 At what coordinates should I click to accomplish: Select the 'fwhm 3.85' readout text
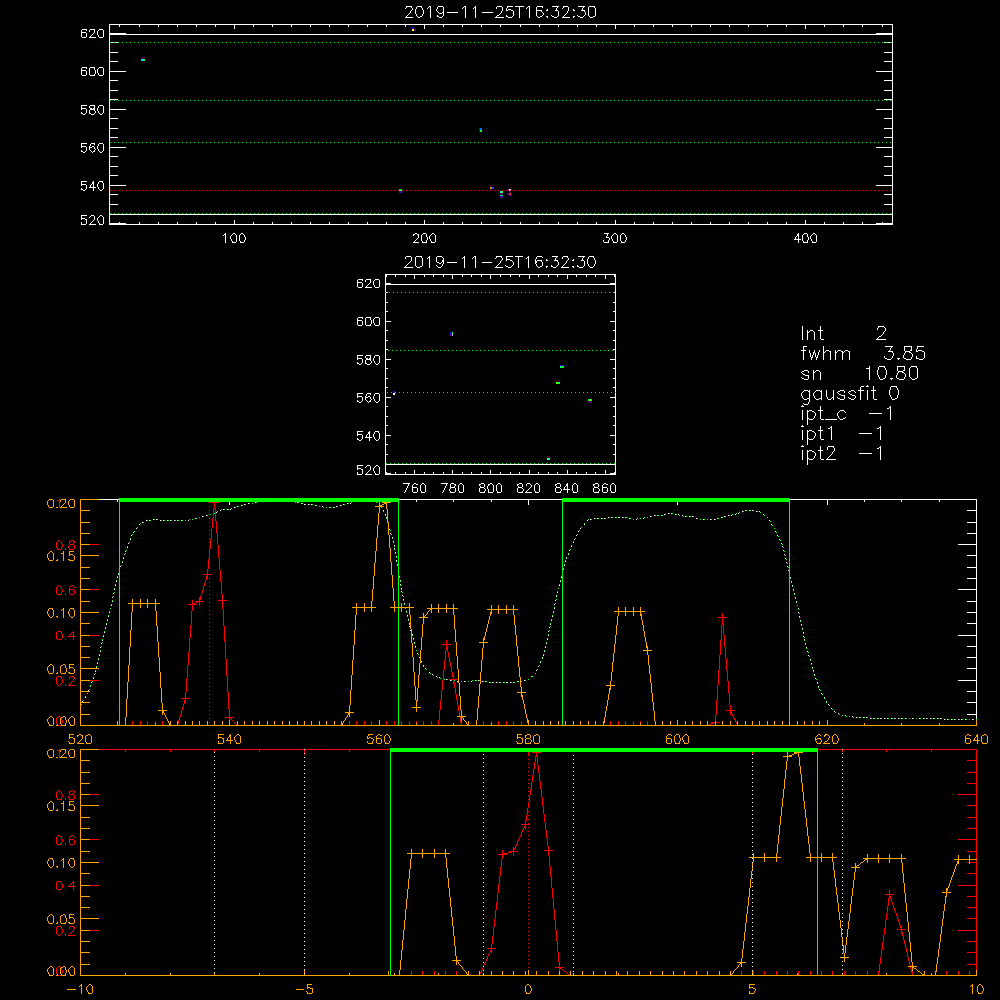863,353
